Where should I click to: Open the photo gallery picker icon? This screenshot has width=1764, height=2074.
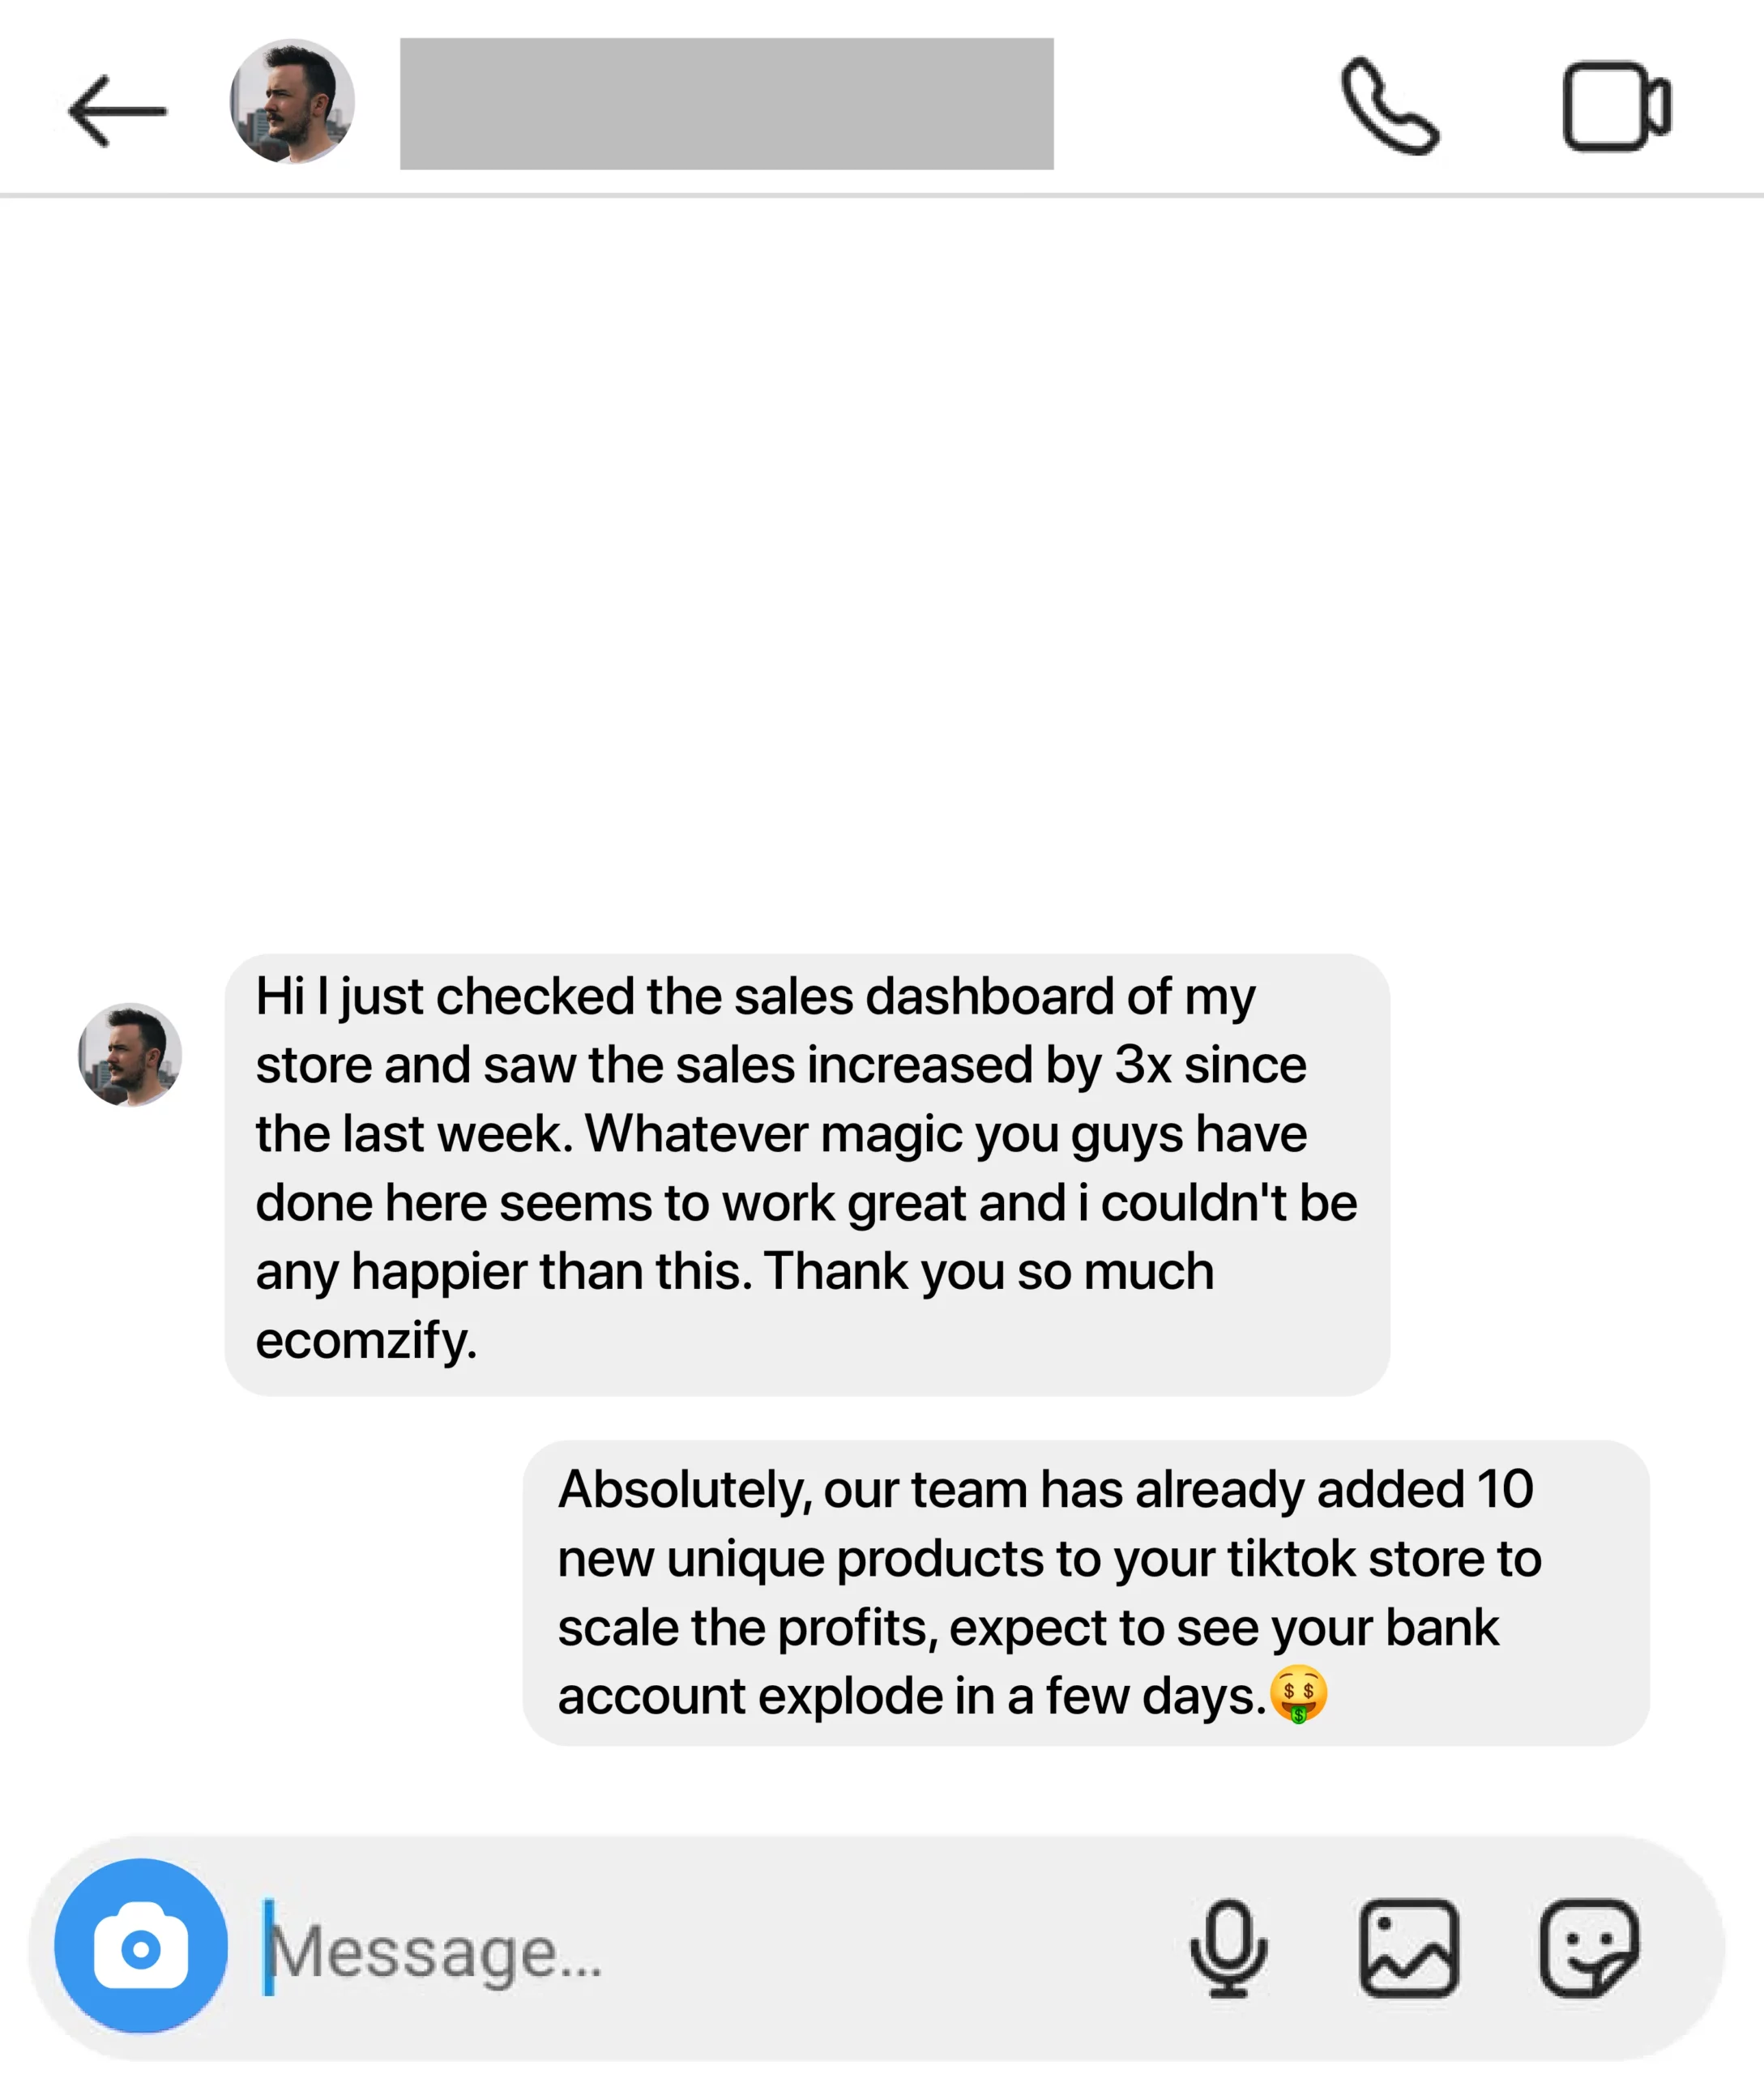(1408, 1948)
